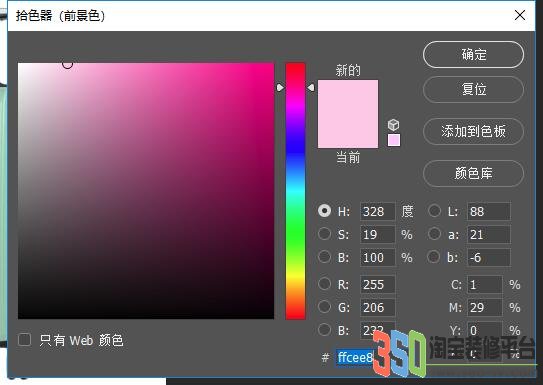543x385 pixels.
Task: Click the vertical hue spectrum slider
Action: [x=295, y=191]
